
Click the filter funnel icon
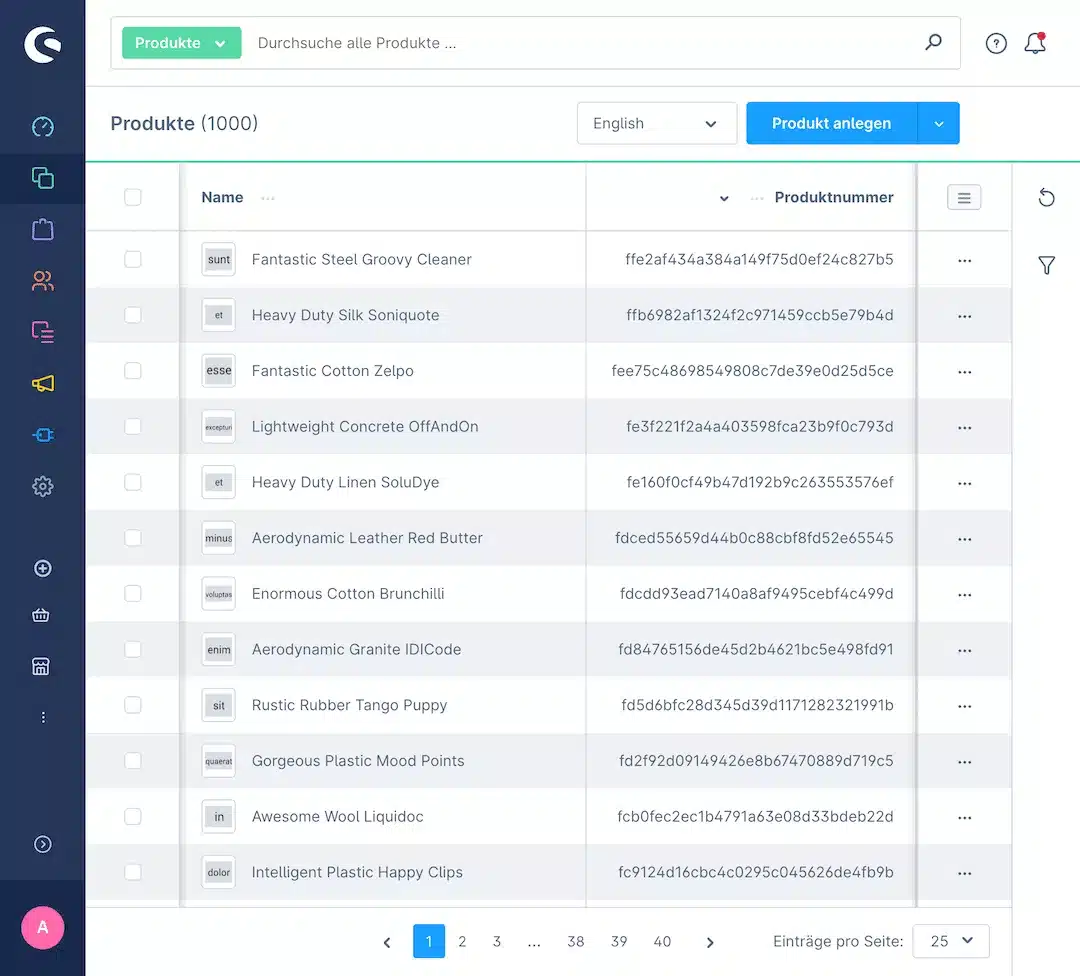1046,265
